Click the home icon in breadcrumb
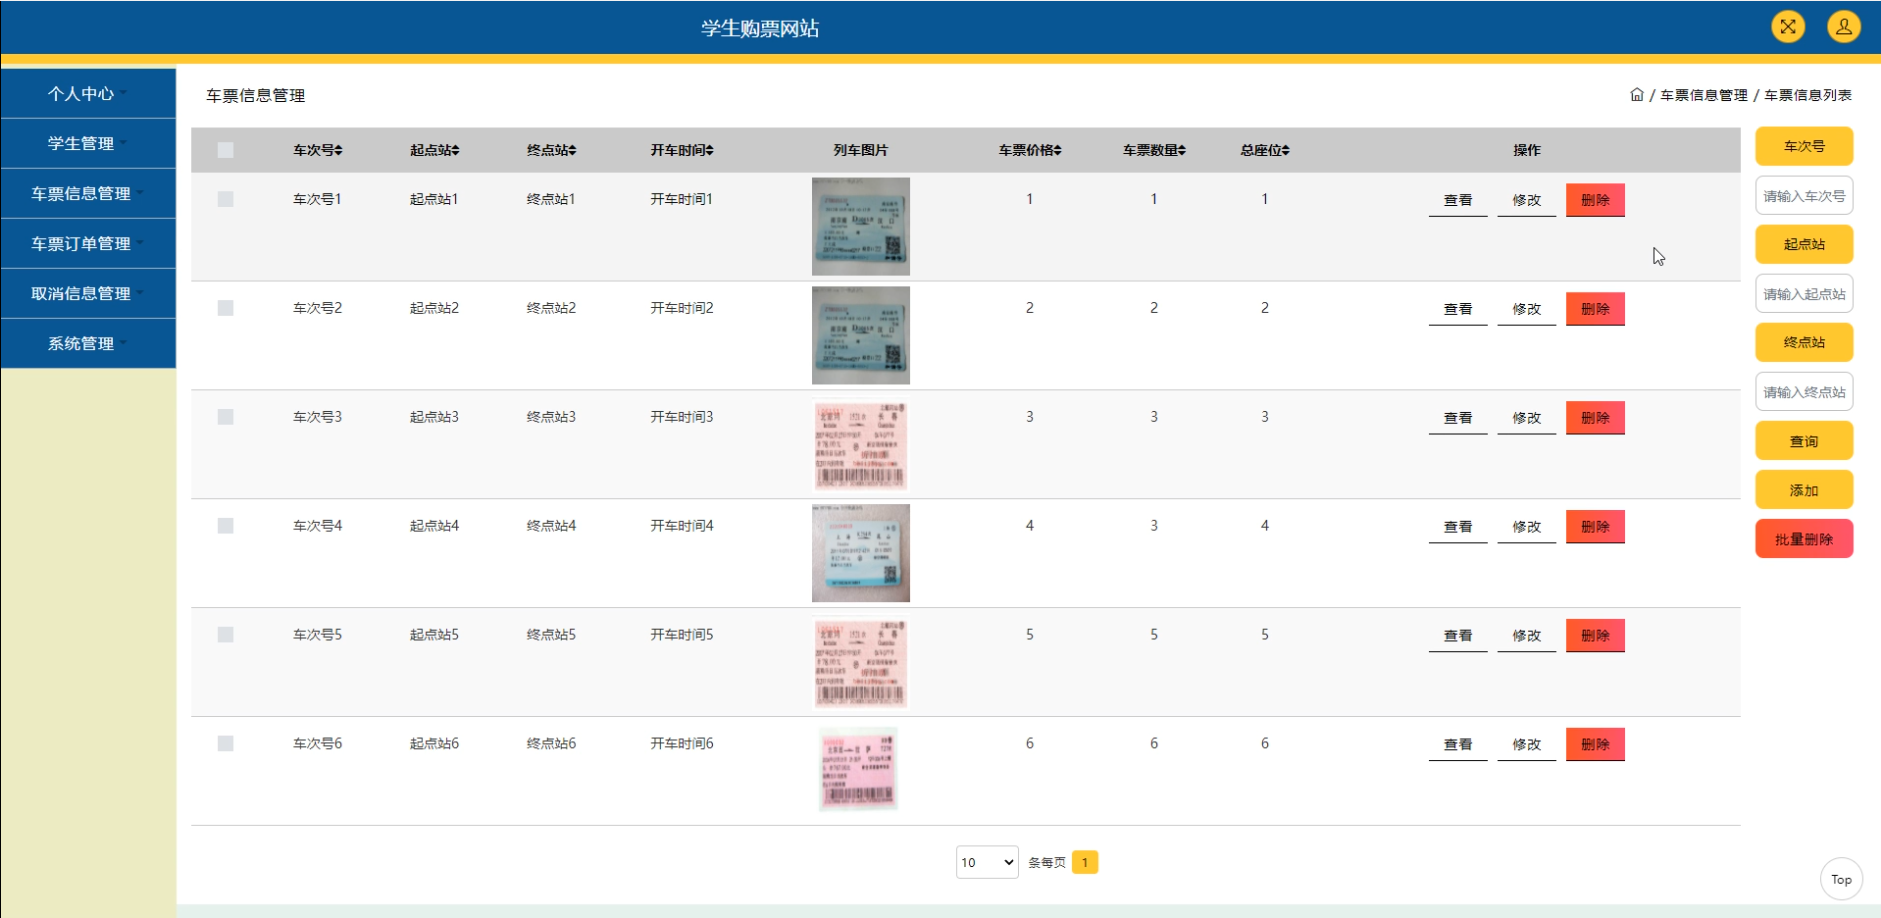Screen dimensions: 1881x918 pyautogui.click(x=1637, y=95)
